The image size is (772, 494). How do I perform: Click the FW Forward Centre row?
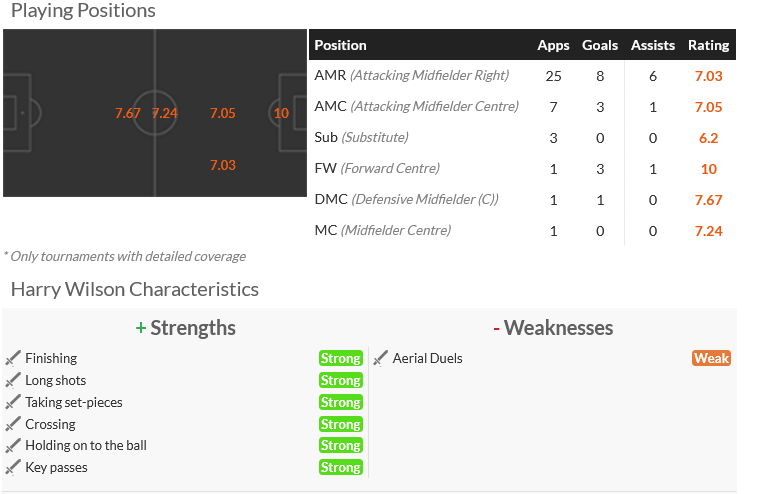(x=377, y=169)
